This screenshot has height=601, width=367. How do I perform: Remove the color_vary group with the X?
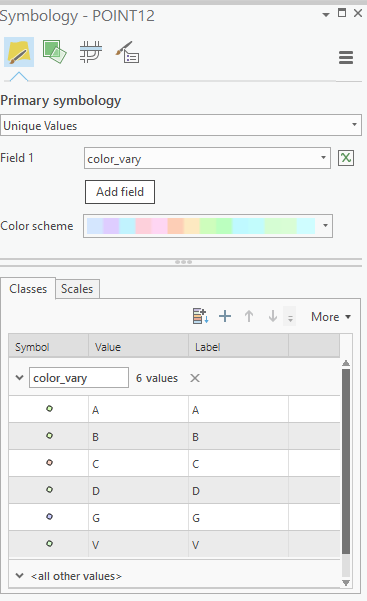[195, 378]
